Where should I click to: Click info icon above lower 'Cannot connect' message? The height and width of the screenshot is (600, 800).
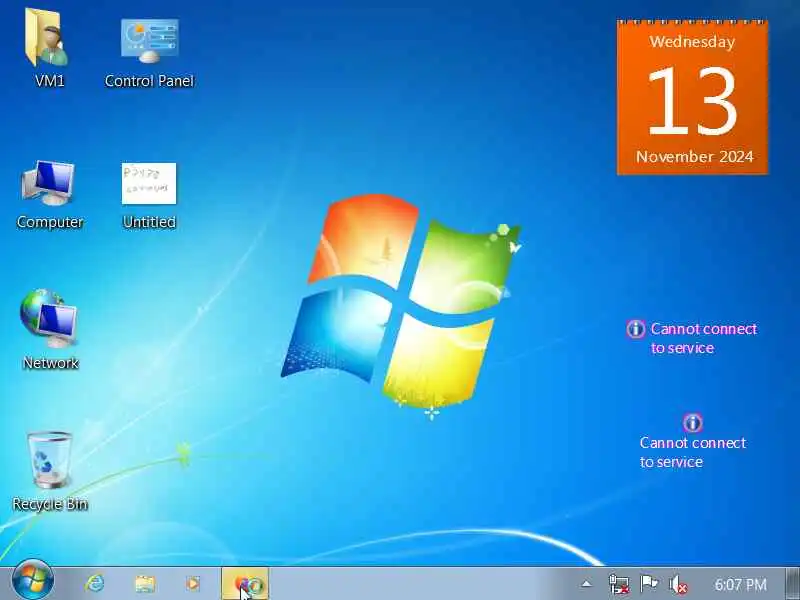tap(692, 422)
